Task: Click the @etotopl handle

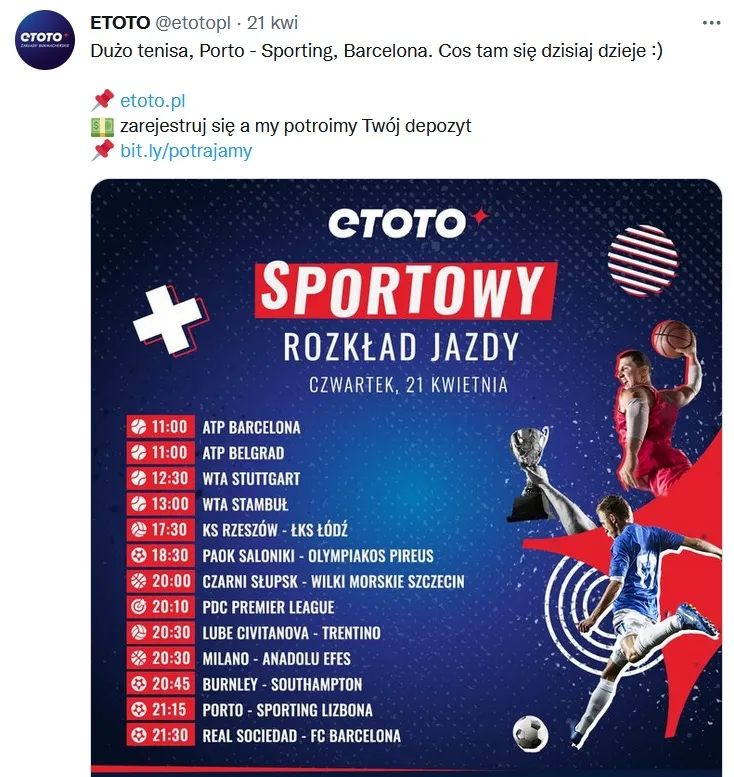Action: 193,23
